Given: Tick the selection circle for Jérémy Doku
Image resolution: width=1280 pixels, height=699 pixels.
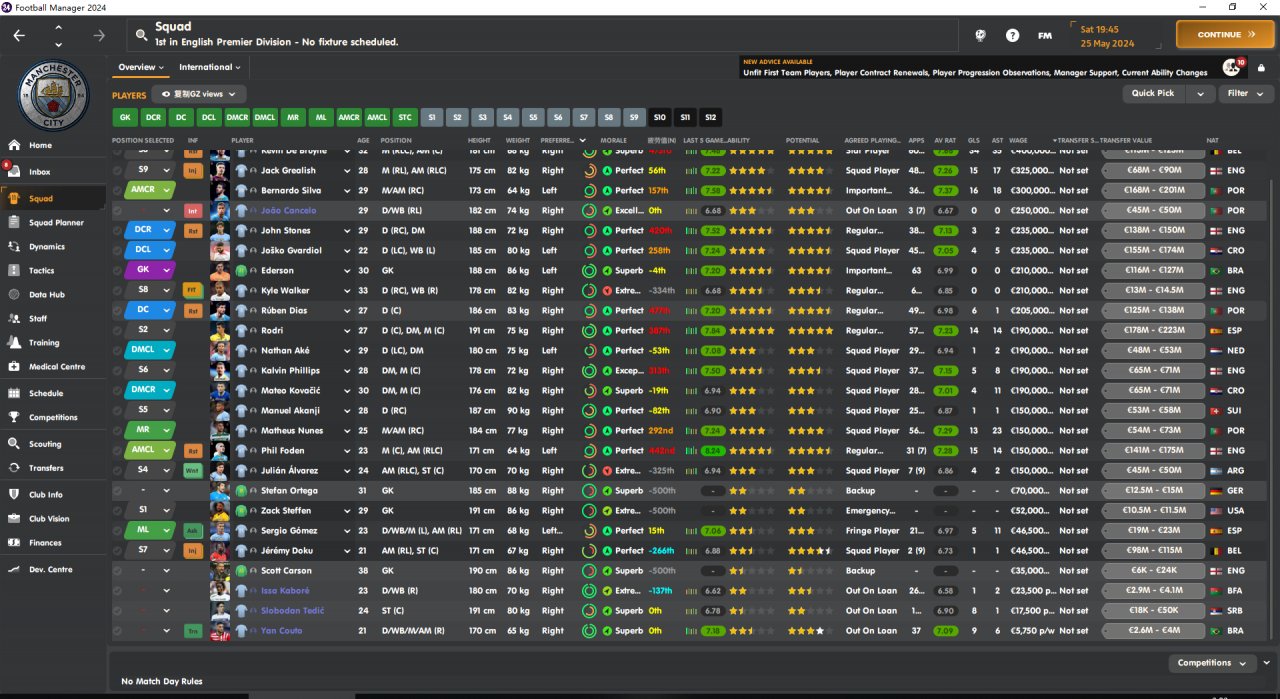Looking at the screenshot, I should click(x=118, y=550).
